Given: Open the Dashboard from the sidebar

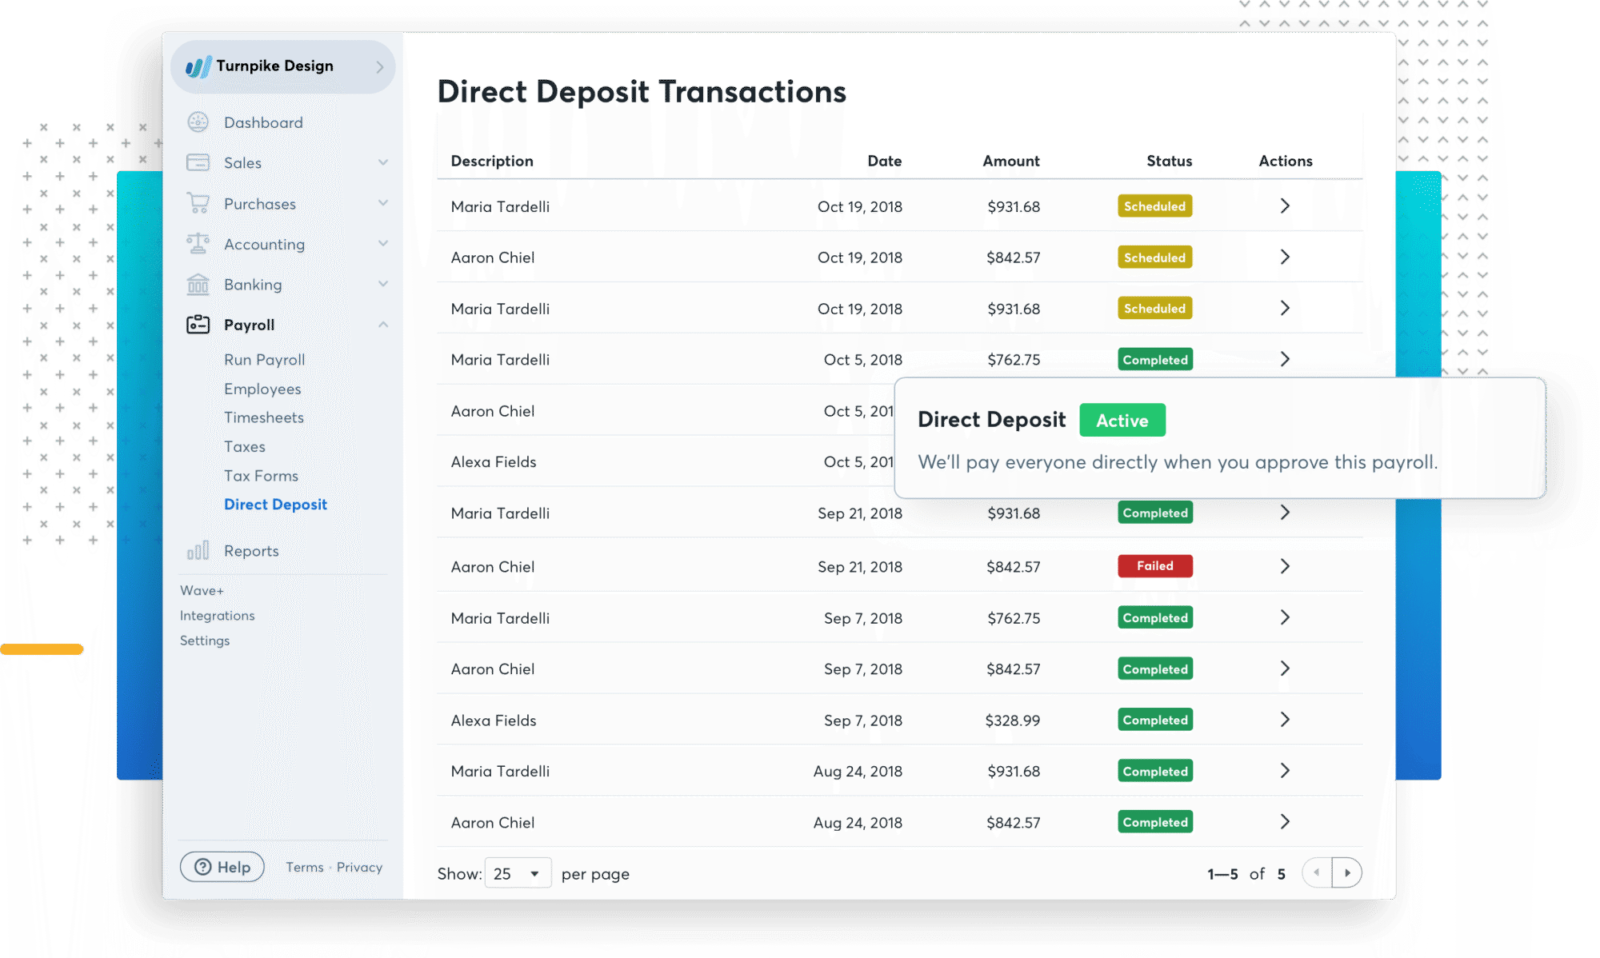Looking at the screenshot, I should [x=199, y=122].
